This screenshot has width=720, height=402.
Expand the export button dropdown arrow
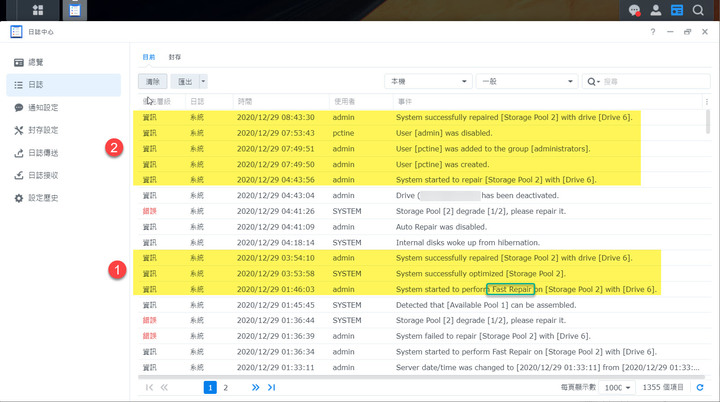point(203,81)
